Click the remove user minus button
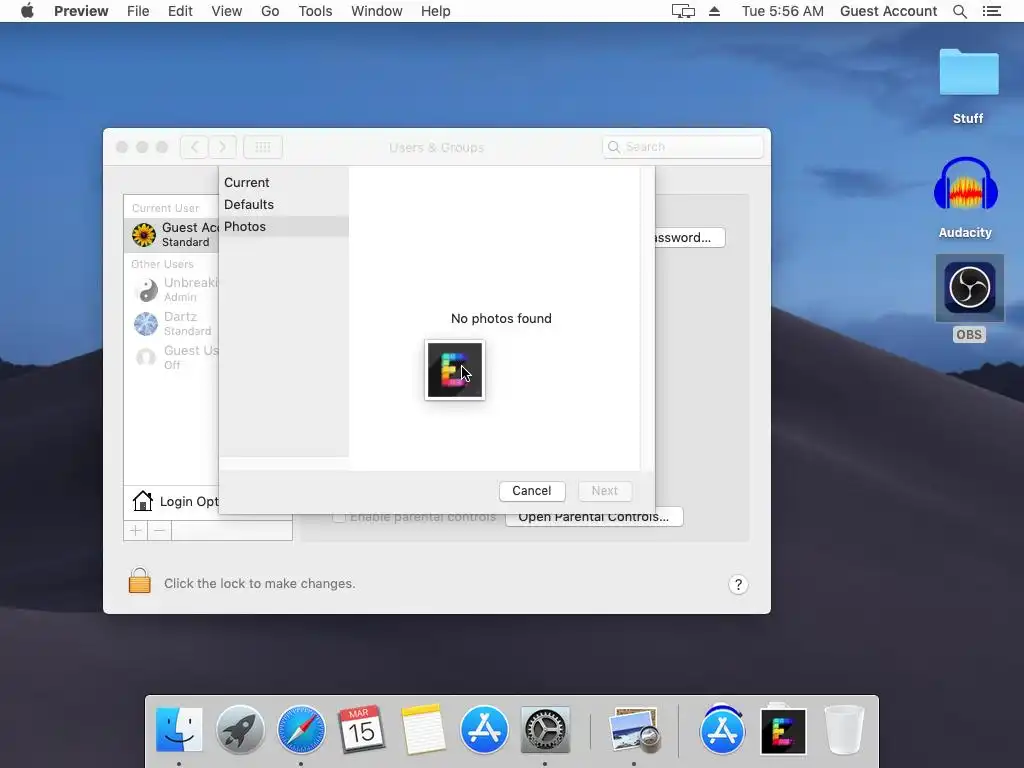1024x768 pixels. click(x=159, y=530)
